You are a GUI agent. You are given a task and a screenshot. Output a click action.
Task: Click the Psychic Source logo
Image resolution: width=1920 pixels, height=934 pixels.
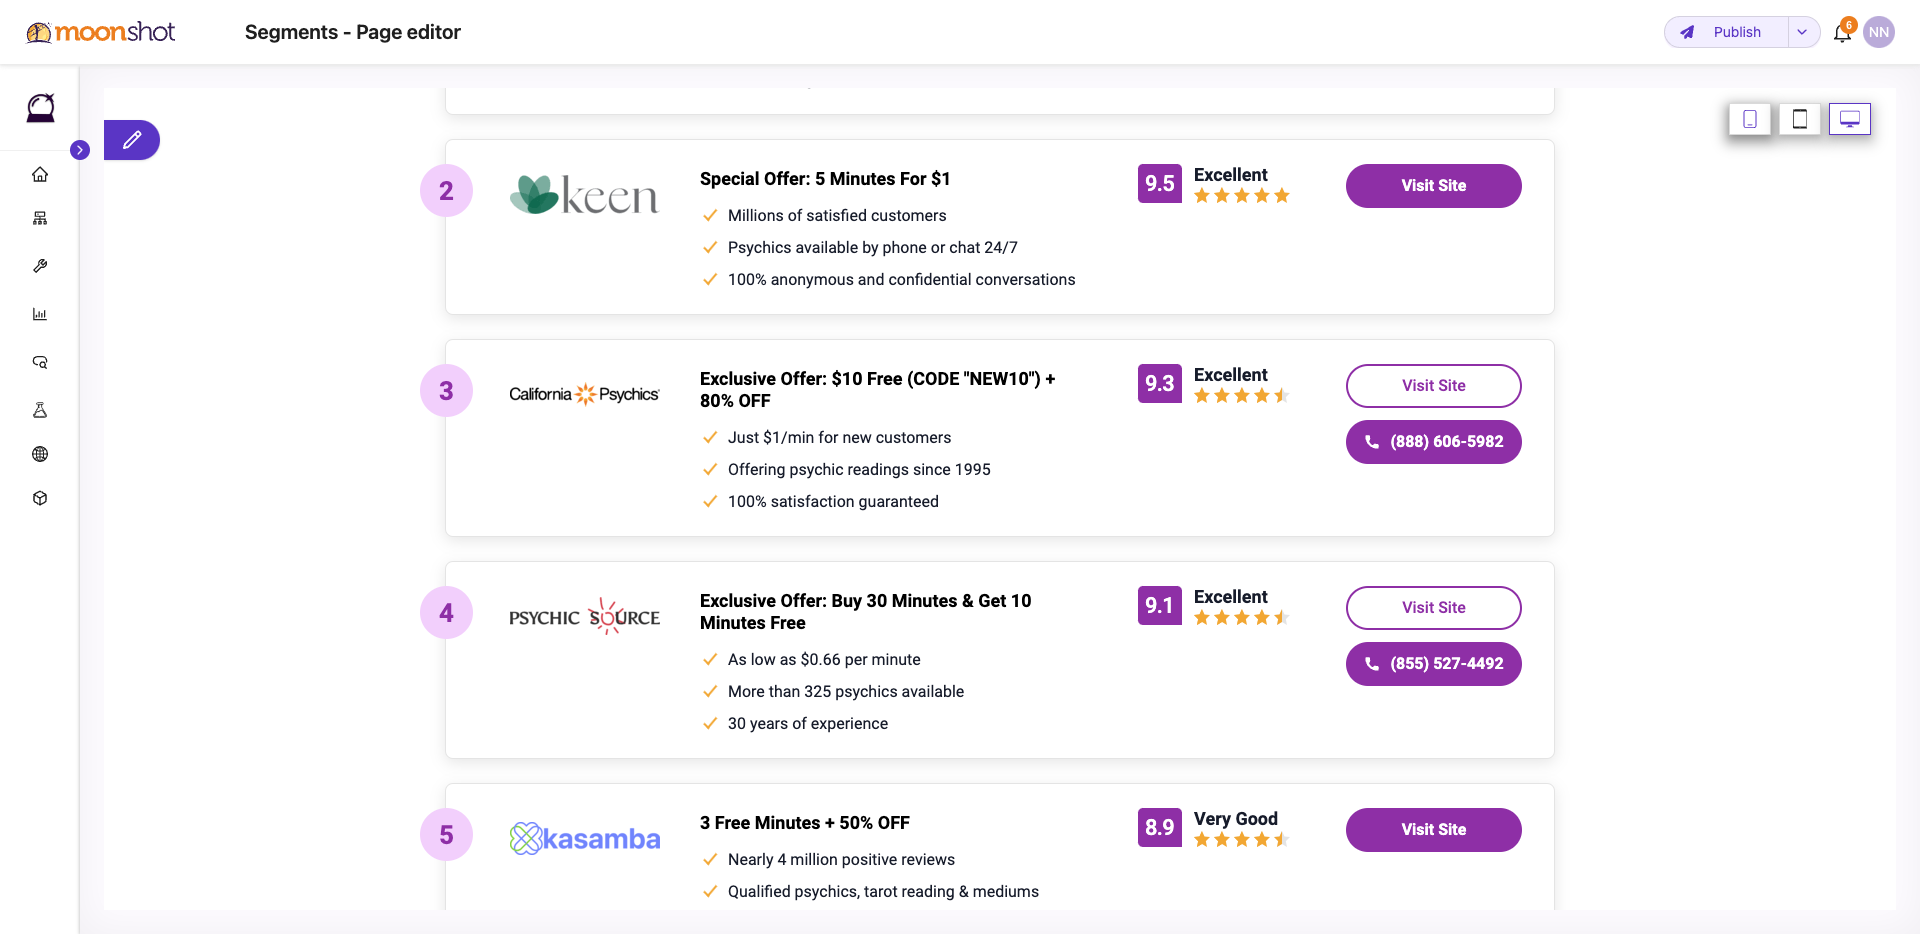pos(584,616)
